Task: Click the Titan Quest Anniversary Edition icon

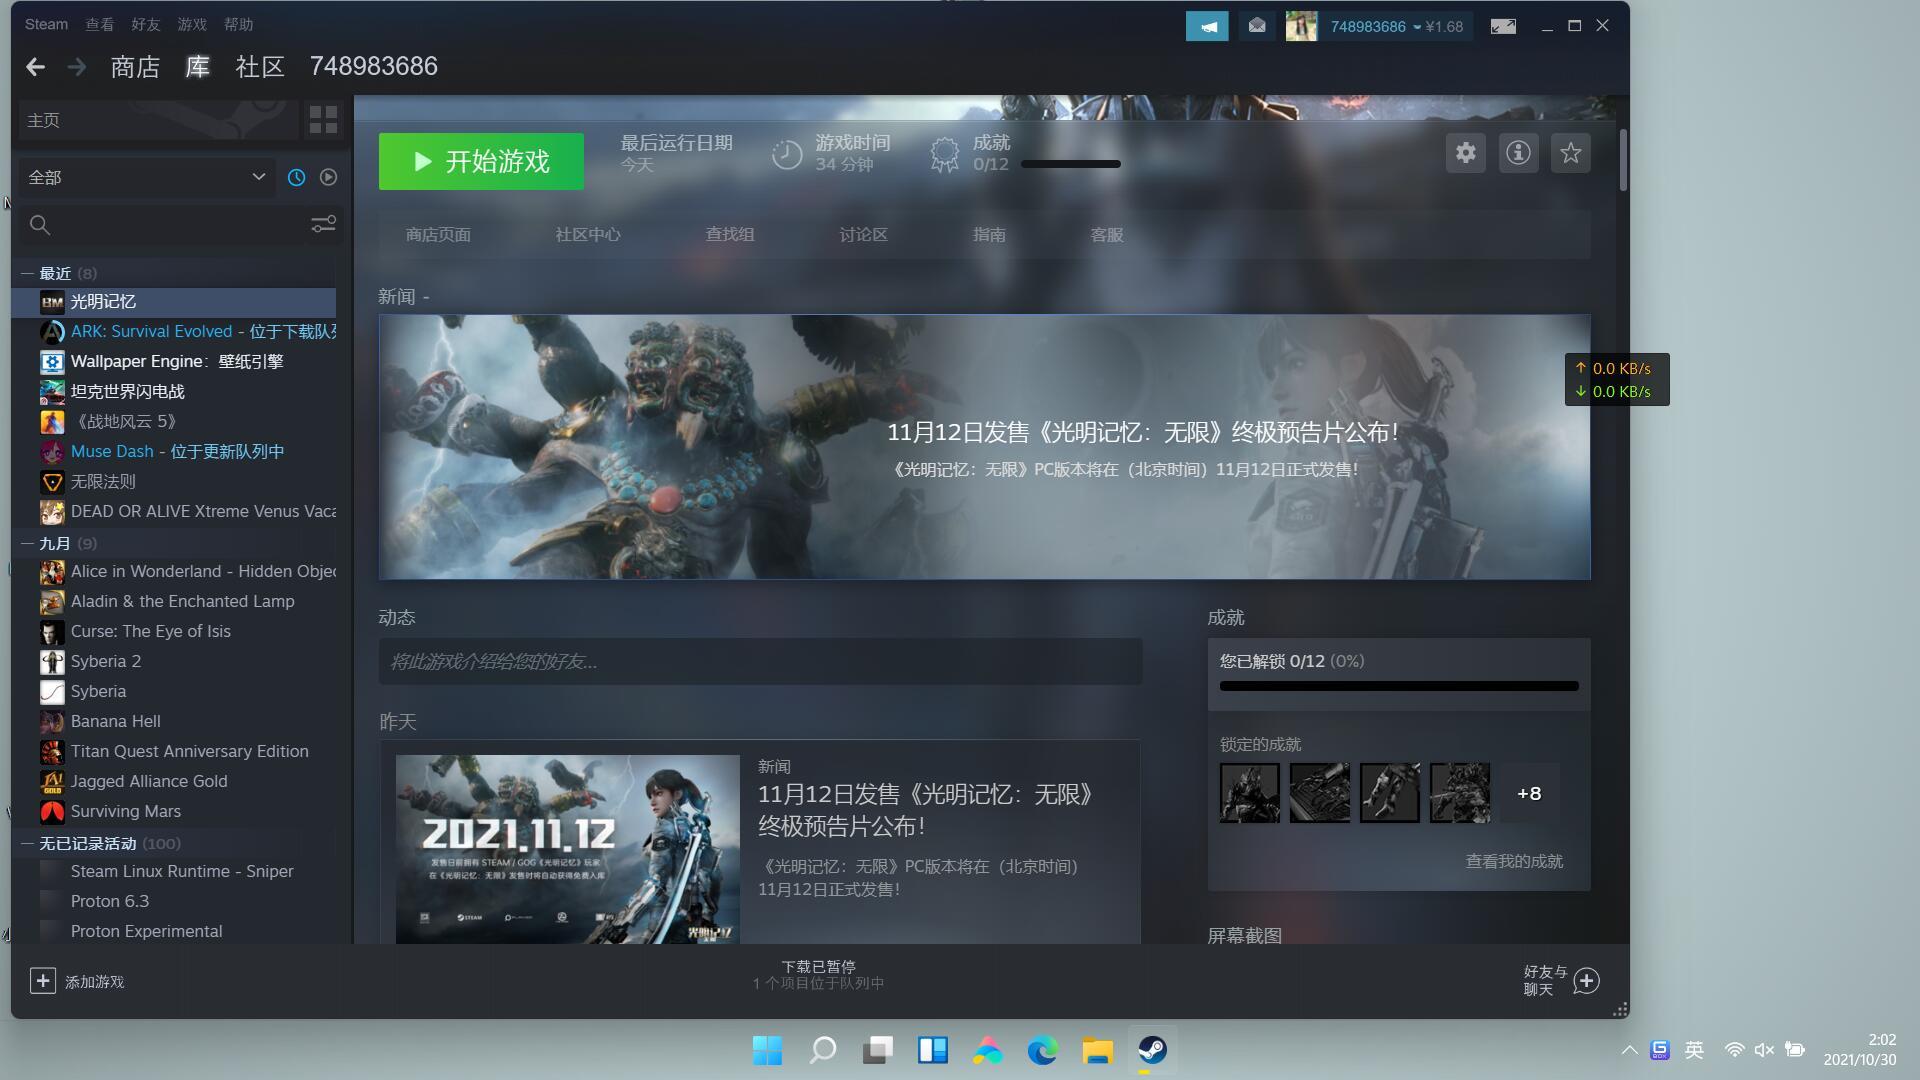Action: tap(52, 751)
